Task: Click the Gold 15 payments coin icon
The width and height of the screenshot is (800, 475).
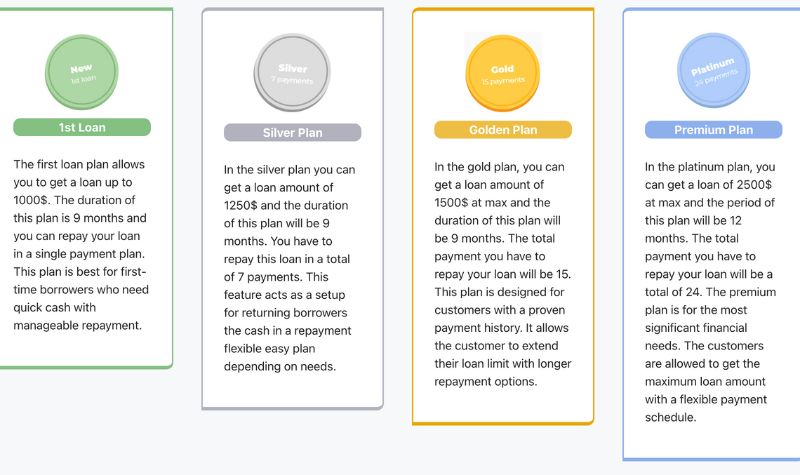Action: (x=503, y=72)
